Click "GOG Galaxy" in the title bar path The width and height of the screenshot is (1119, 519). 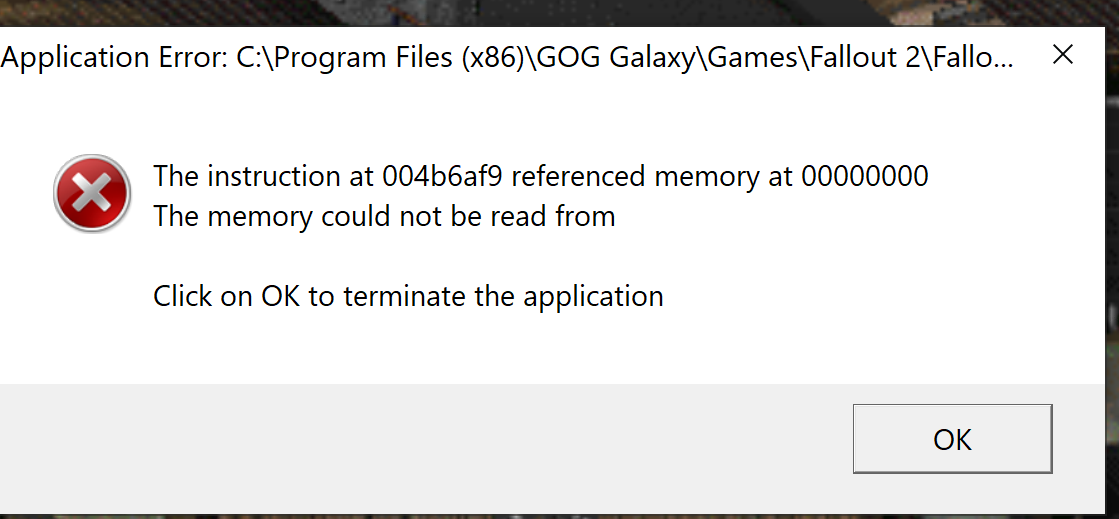pos(617,58)
